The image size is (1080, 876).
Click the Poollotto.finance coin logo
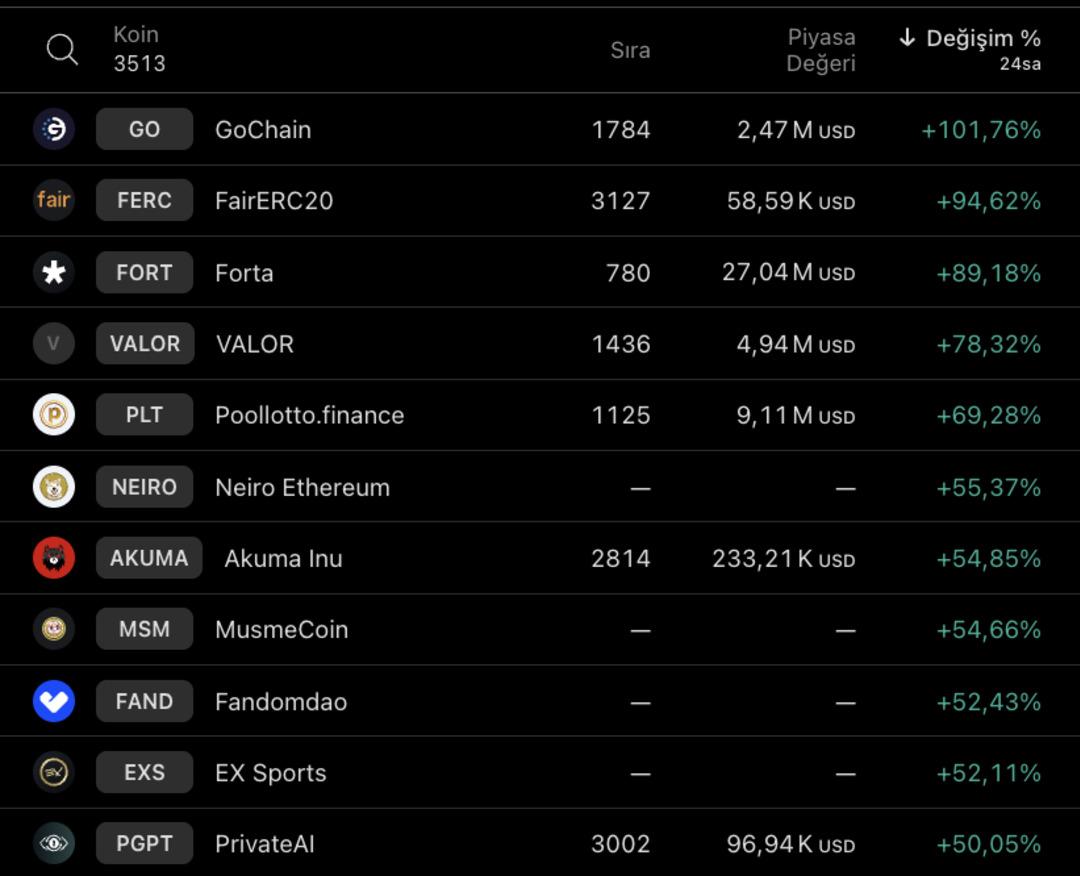(x=54, y=415)
